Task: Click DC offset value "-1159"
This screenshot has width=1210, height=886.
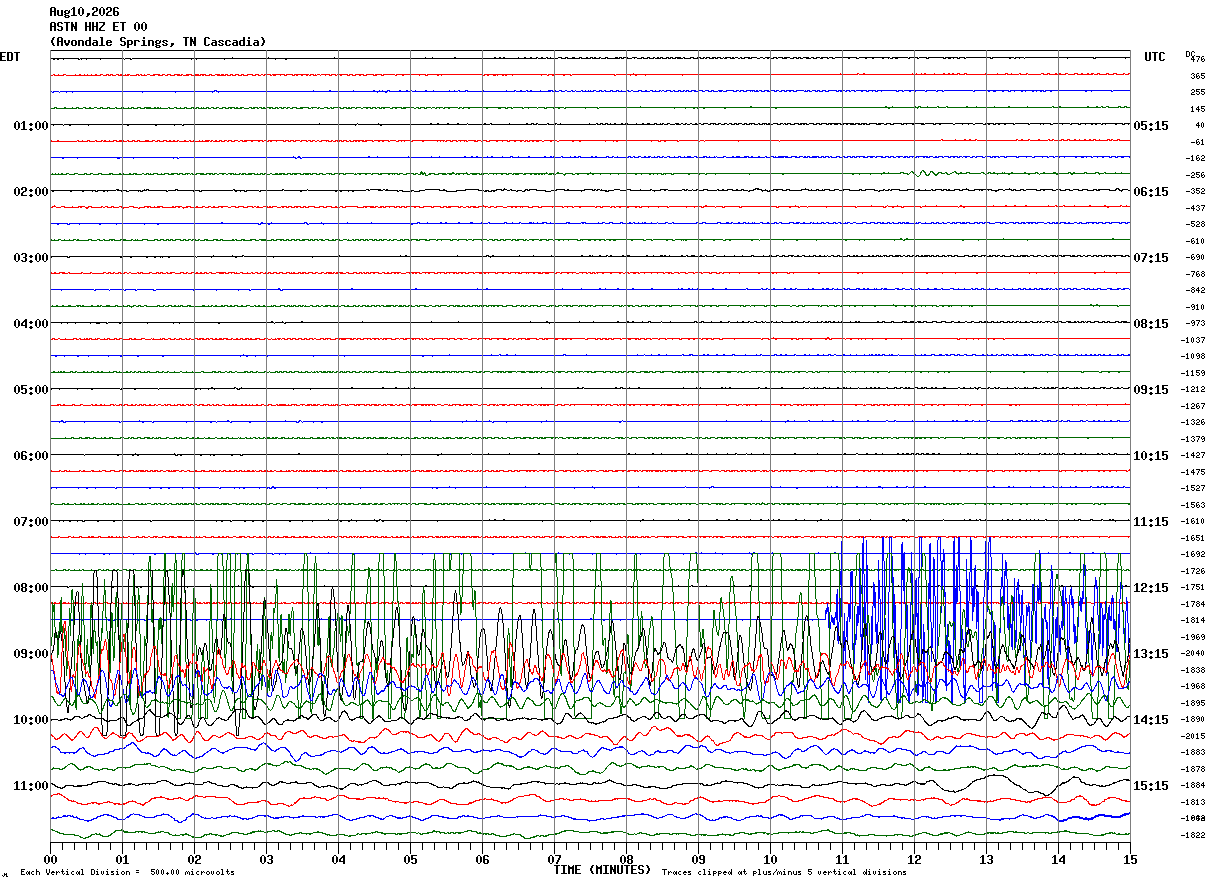Action: pos(1194,373)
